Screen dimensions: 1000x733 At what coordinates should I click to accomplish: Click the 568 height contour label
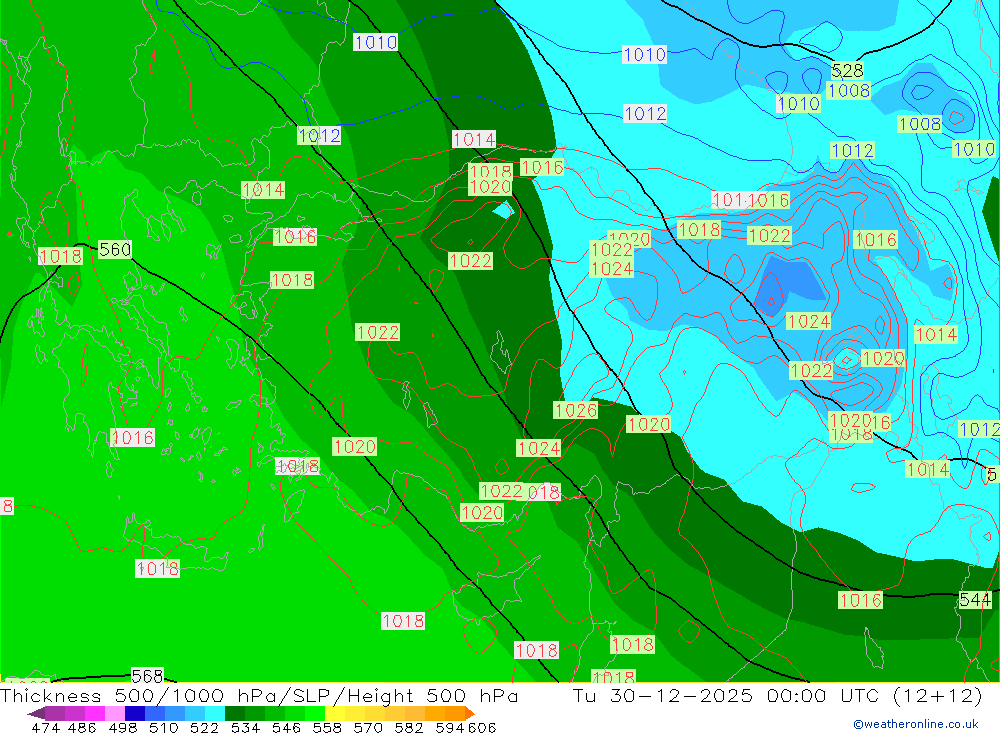[147, 675]
